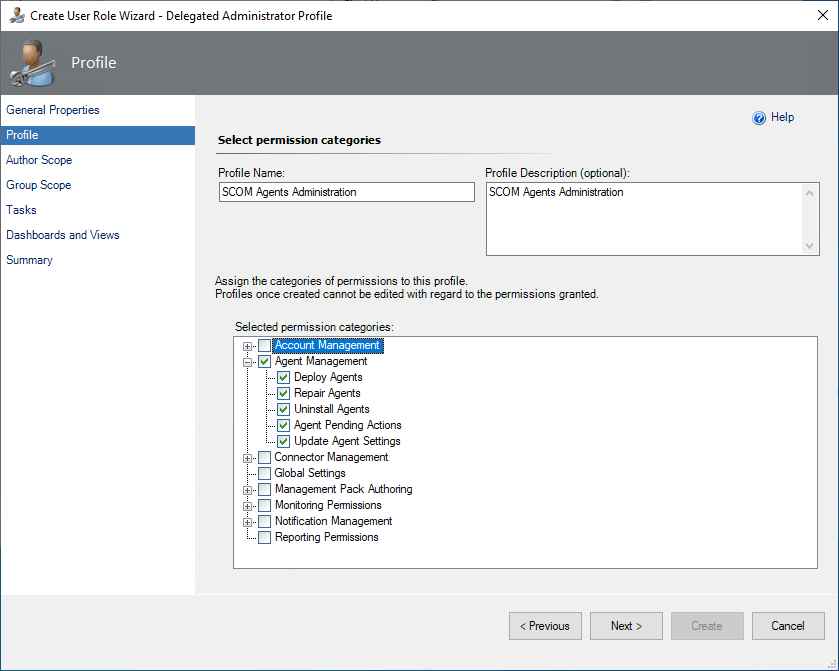The height and width of the screenshot is (671, 839).
Task: Select the Update Agent Settings label
Action: (x=347, y=442)
